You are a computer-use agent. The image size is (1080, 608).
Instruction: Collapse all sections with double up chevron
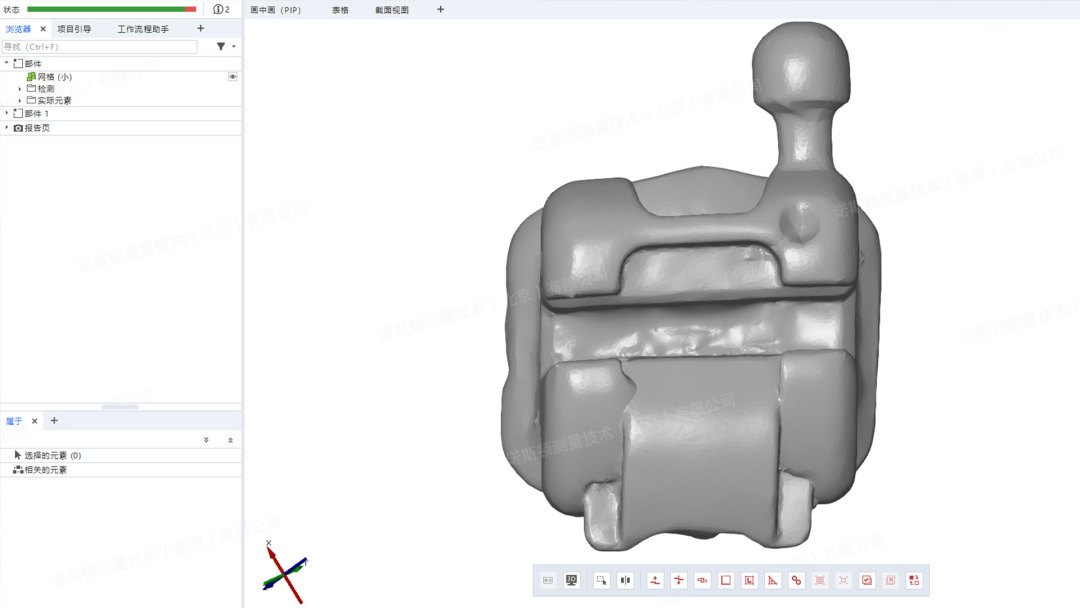coord(230,440)
